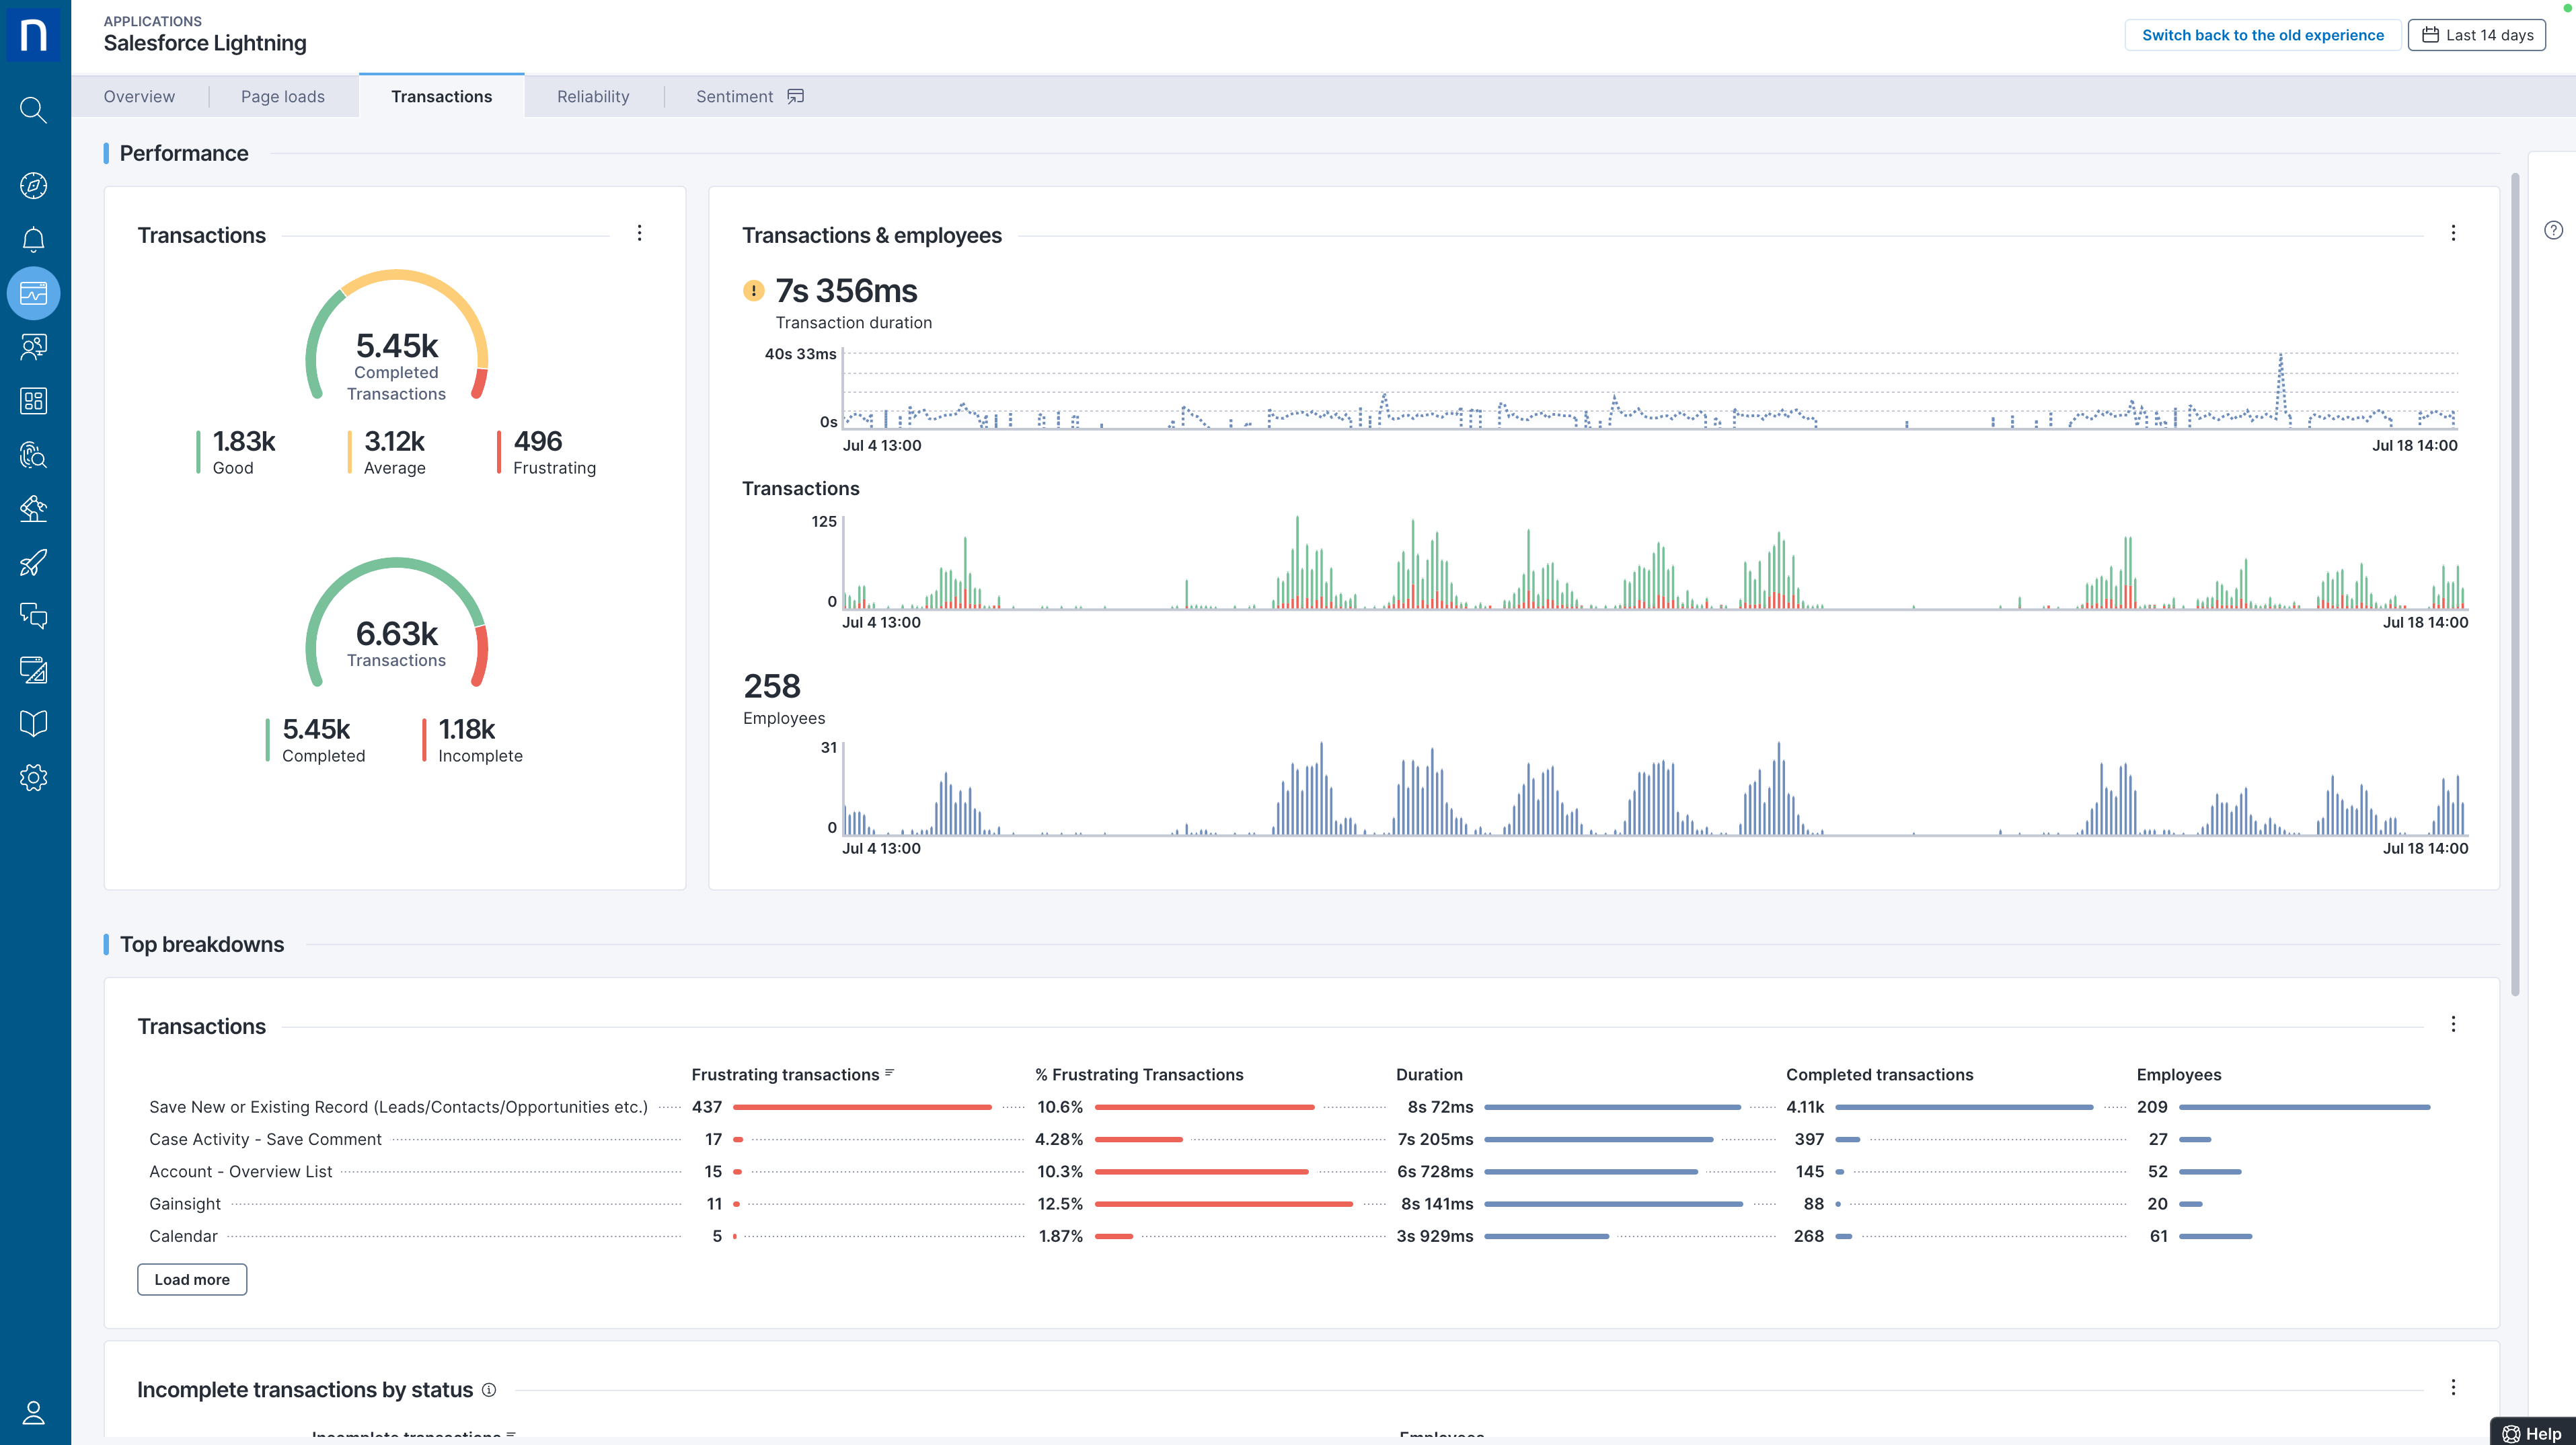Switch to the Reliability tab

point(593,96)
